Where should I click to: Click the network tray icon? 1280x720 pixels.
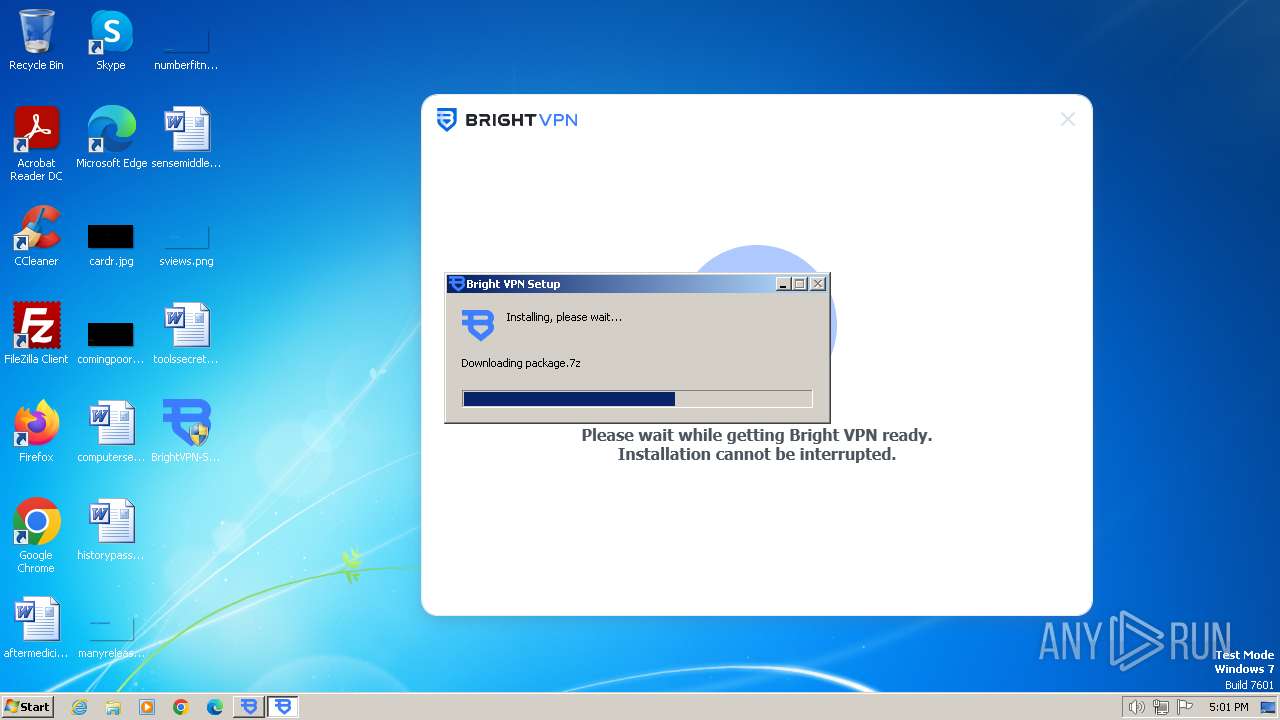[1161, 707]
